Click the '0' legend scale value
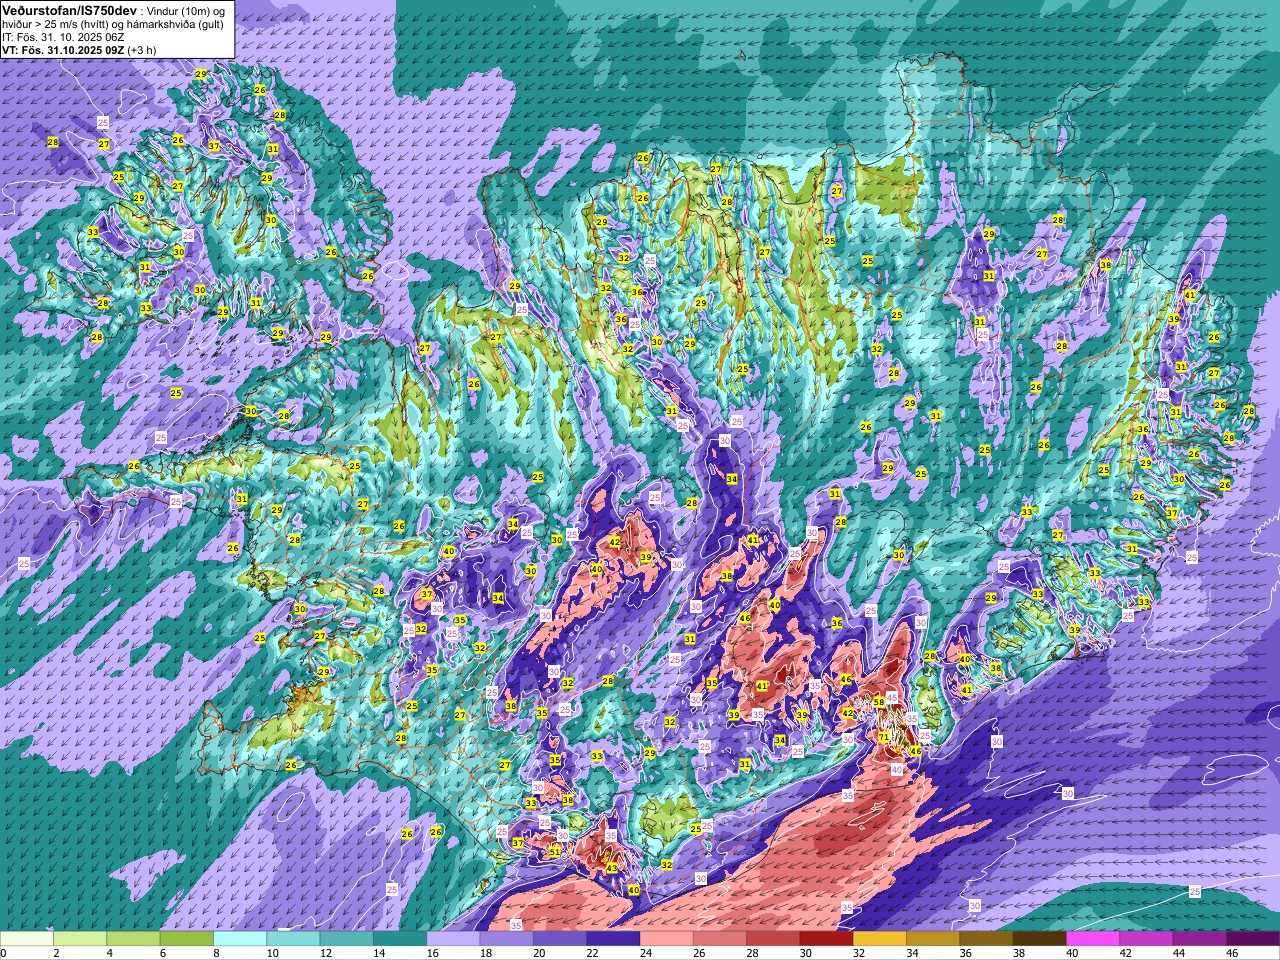The image size is (1280, 960). pos(3,953)
